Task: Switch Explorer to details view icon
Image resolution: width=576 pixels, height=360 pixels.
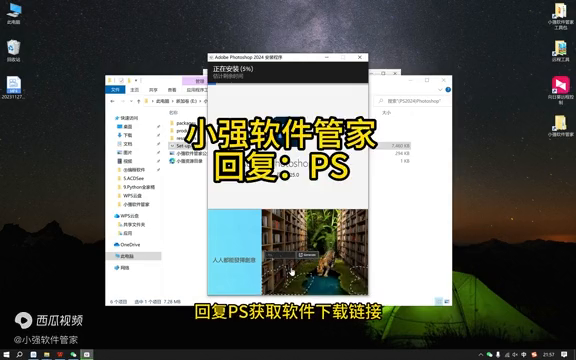Action: pyautogui.click(x=439, y=302)
